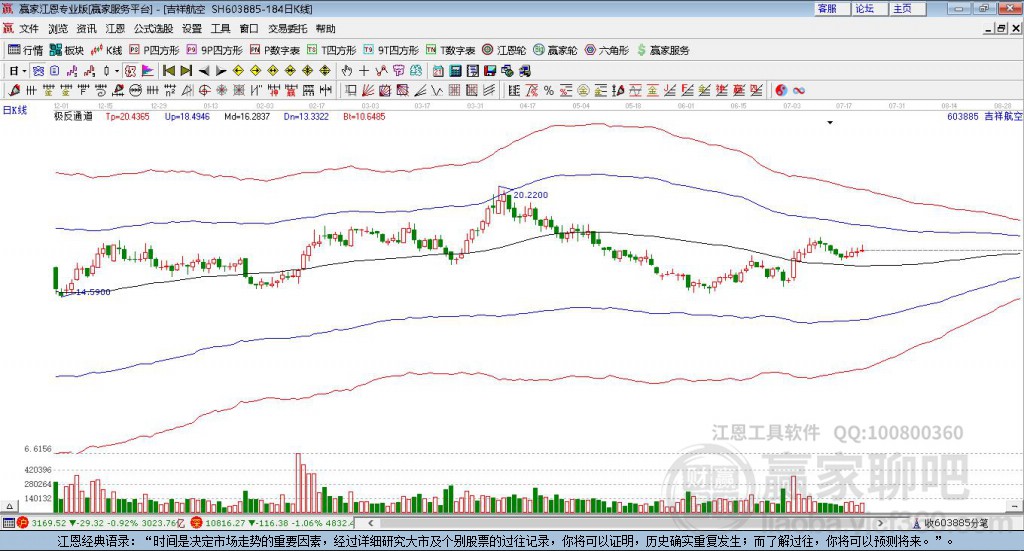Click the 20.2200 high price marker
The height and width of the screenshot is (551, 1024).
530,194
